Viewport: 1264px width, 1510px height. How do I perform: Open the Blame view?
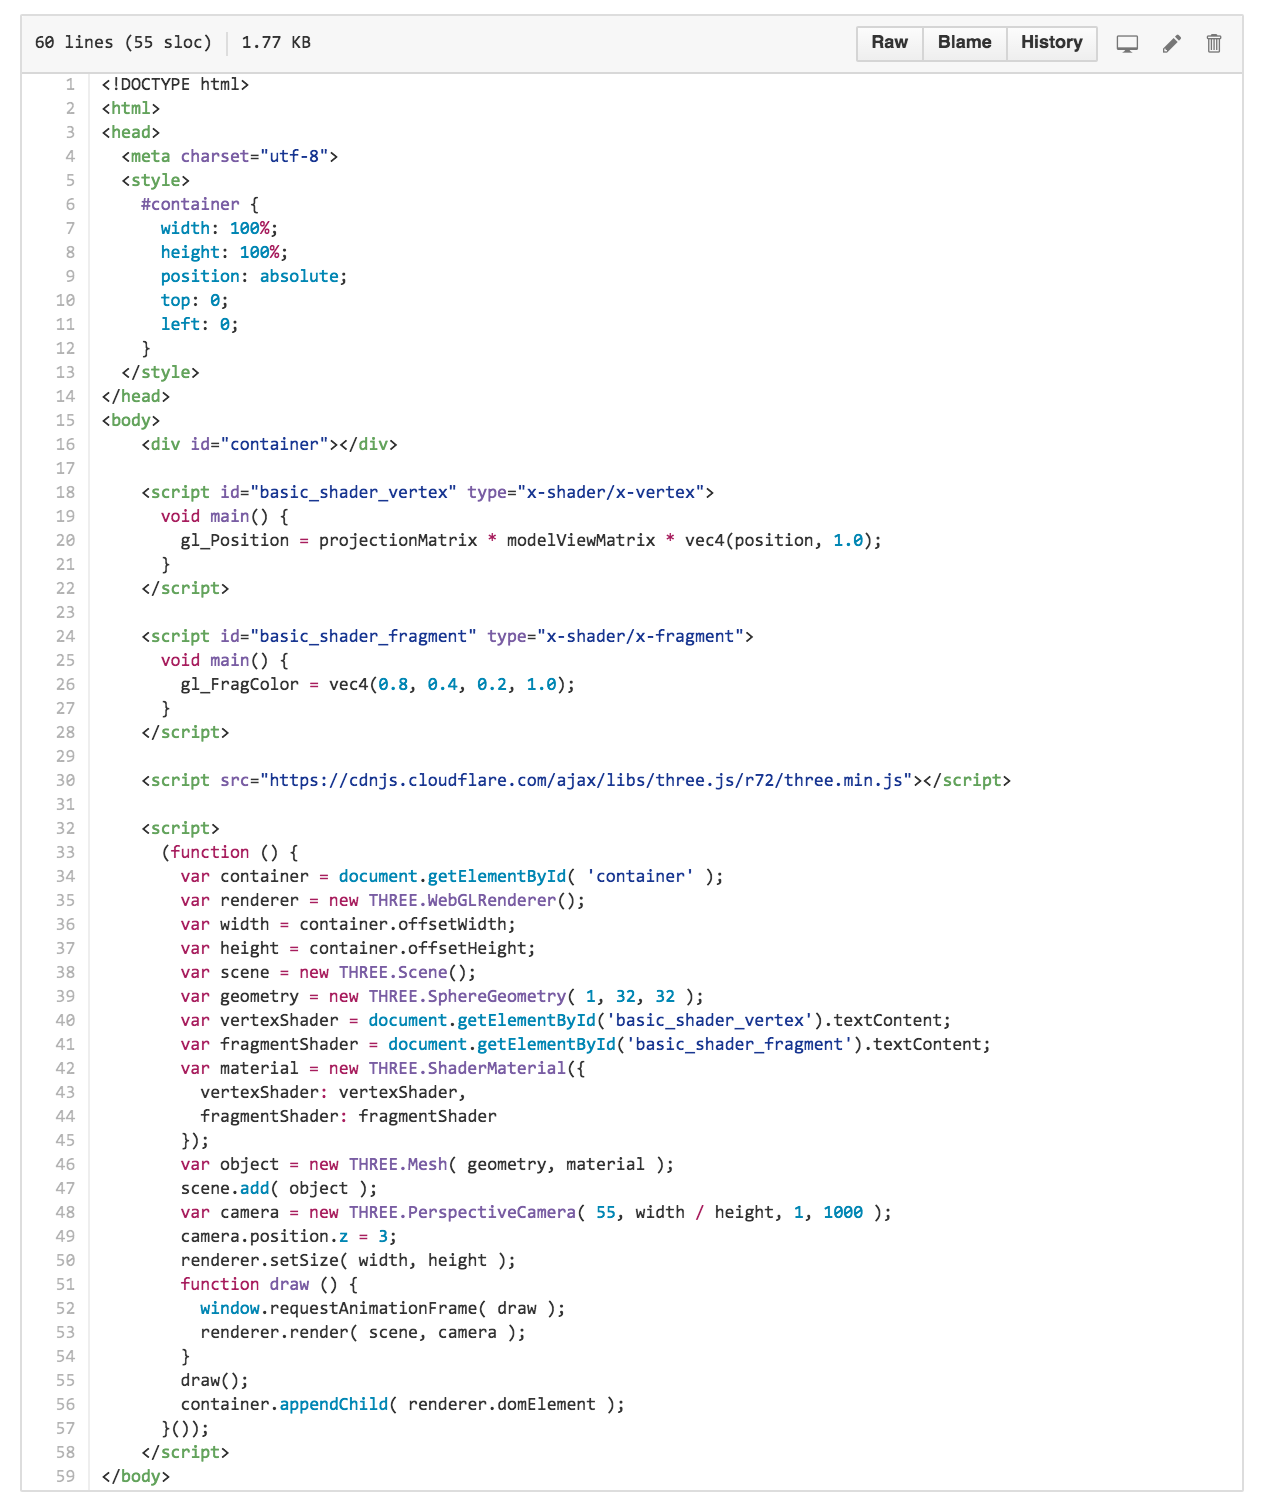(964, 42)
